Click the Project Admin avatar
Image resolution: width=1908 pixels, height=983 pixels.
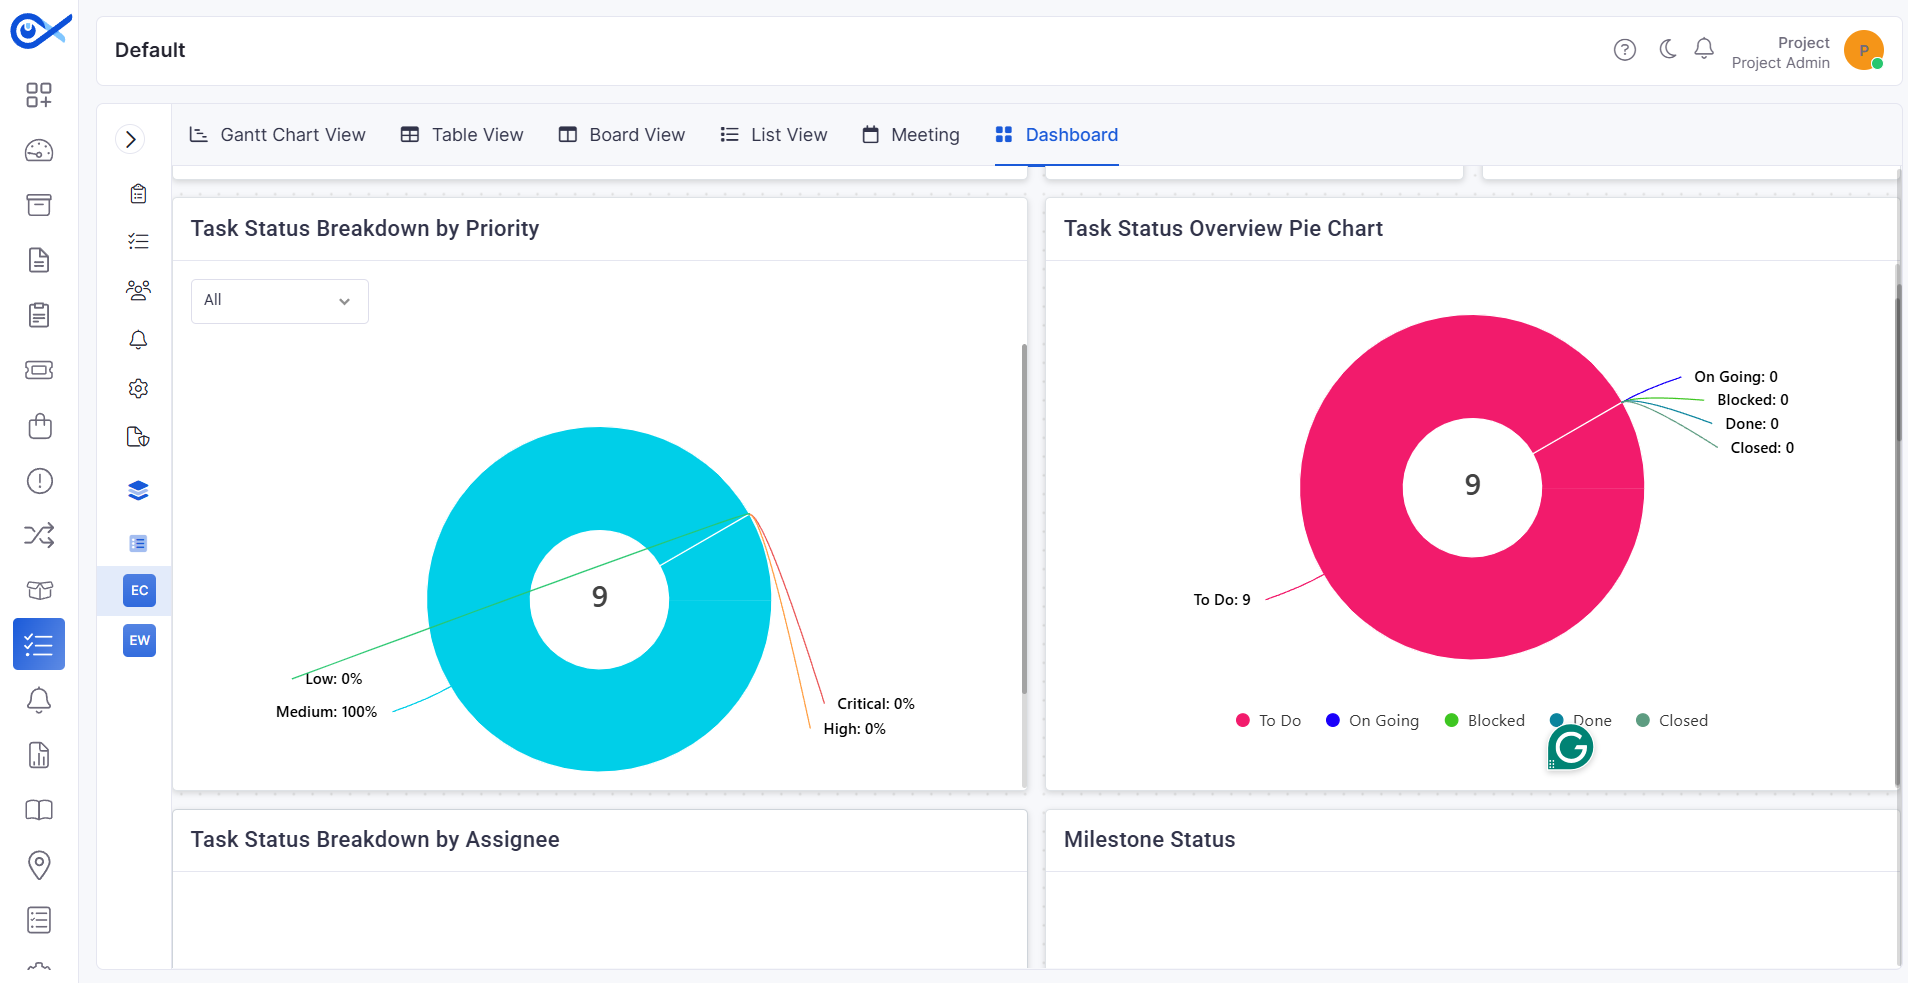pyautogui.click(x=1864, y=50)
